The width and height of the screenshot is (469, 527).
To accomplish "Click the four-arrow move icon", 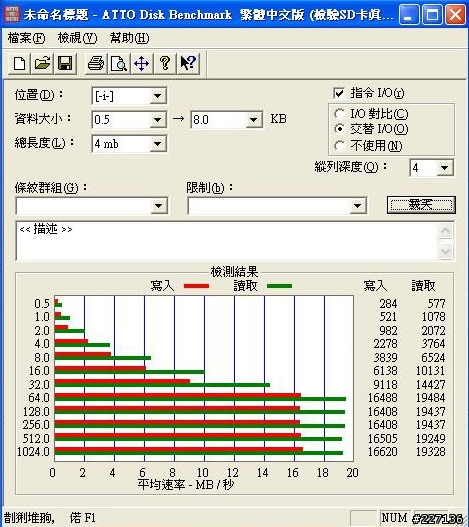I will (142, 63).
